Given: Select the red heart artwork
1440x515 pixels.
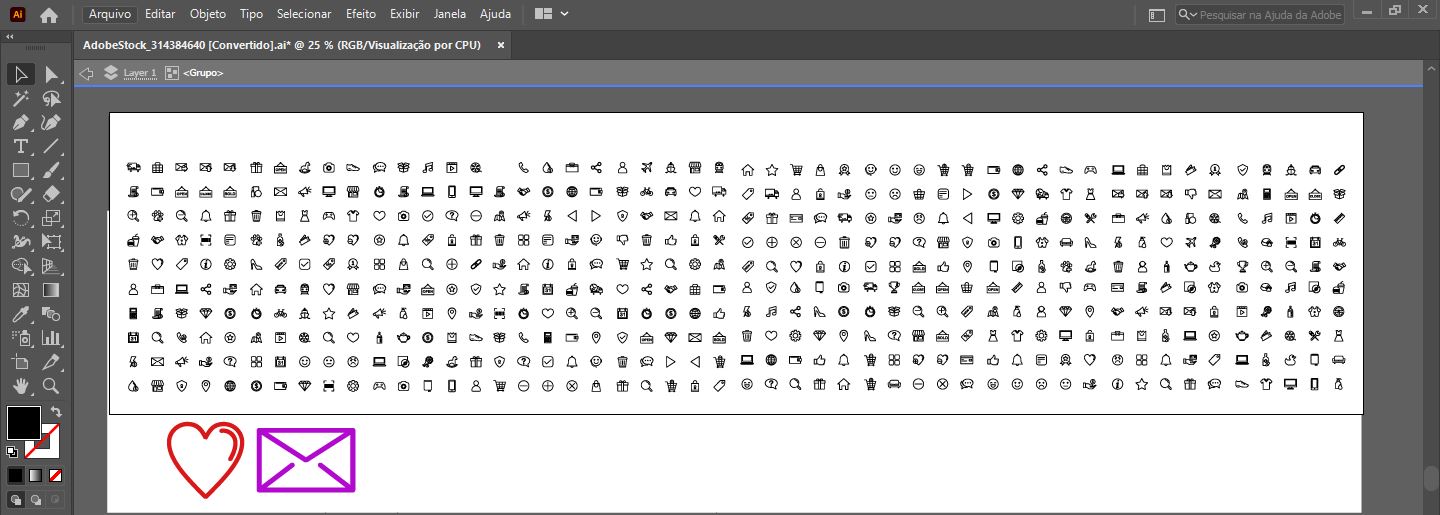Looking at the screenshot, I should [x=205, y=459].
